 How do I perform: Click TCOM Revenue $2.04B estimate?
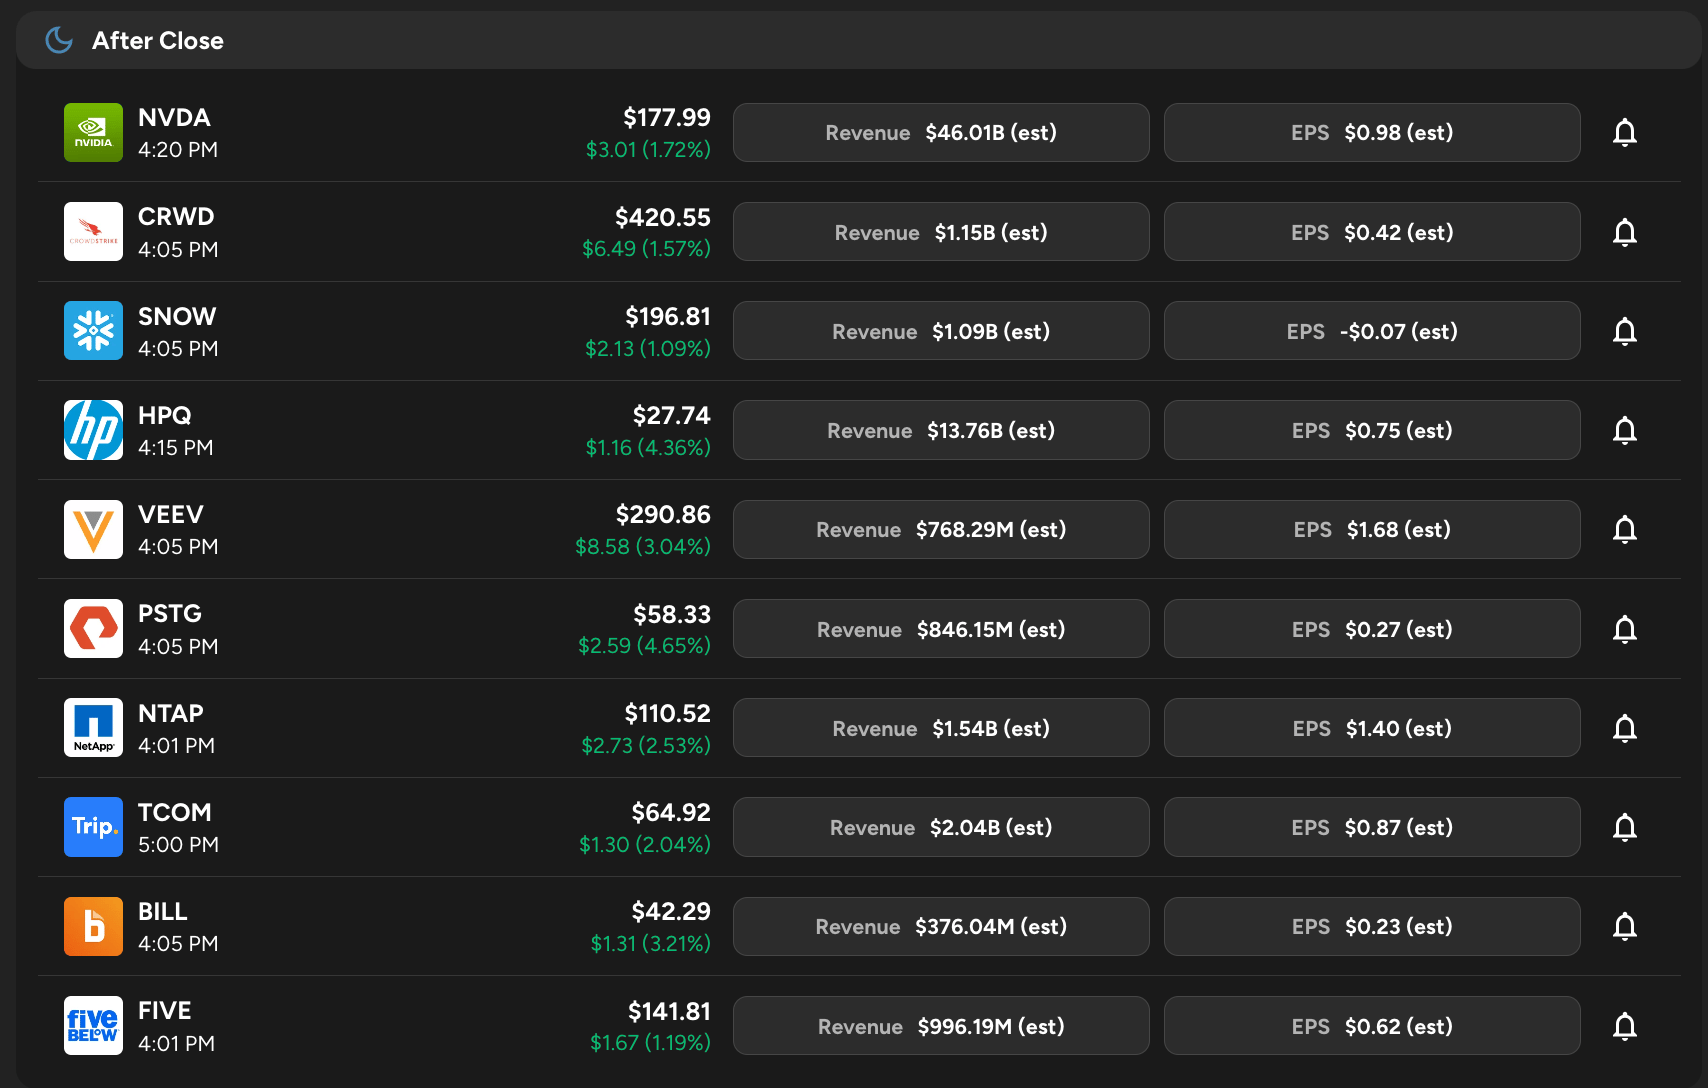pos(941,827)
